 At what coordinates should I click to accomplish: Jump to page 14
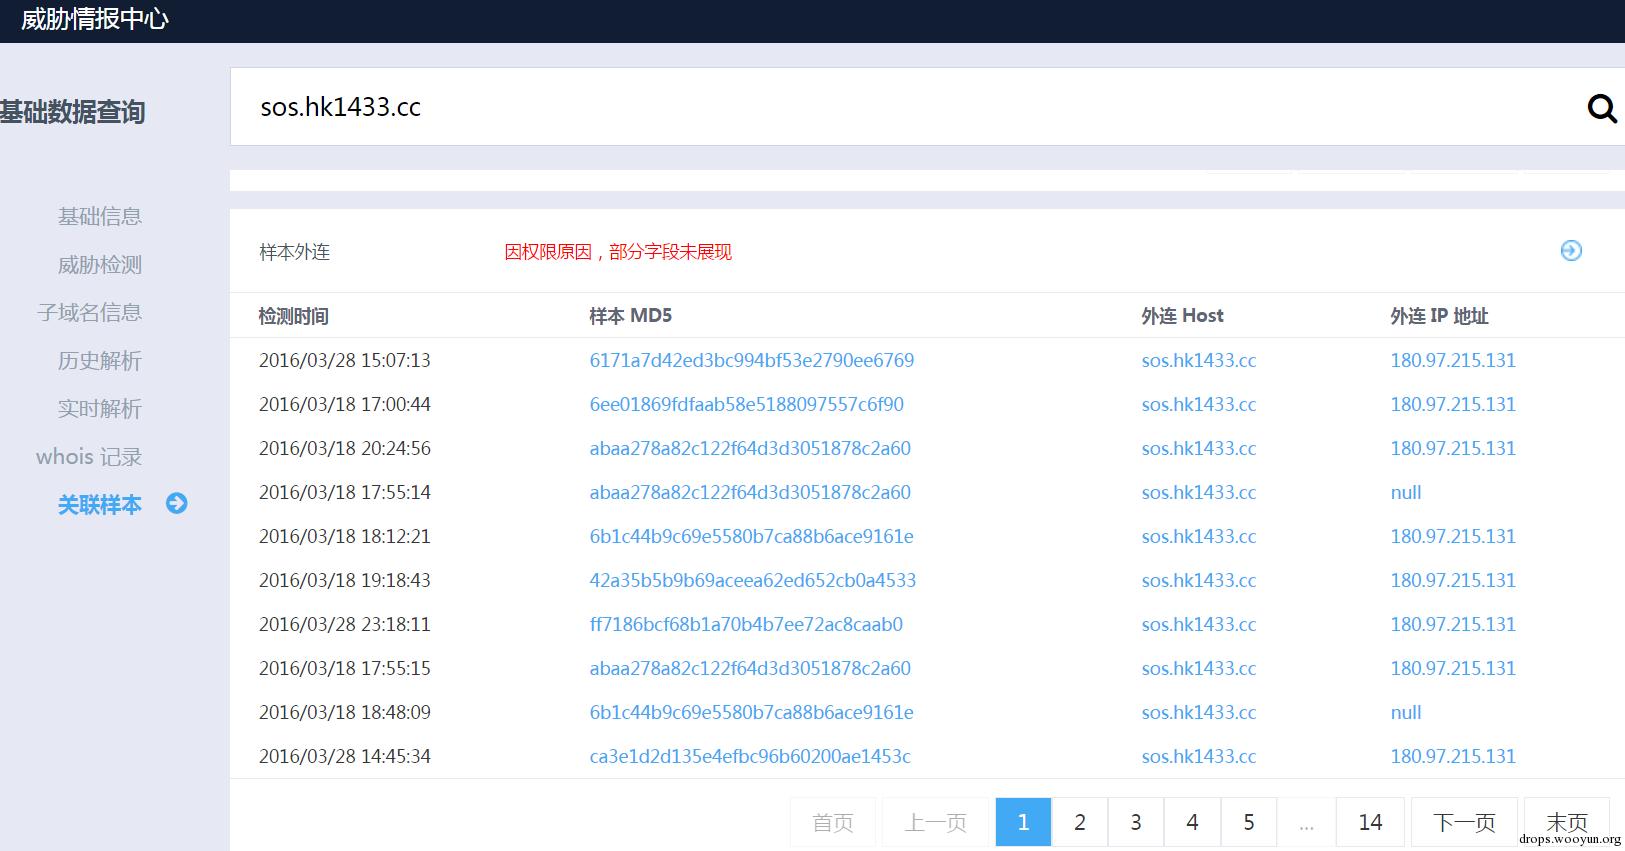[x=1370, y=822]
